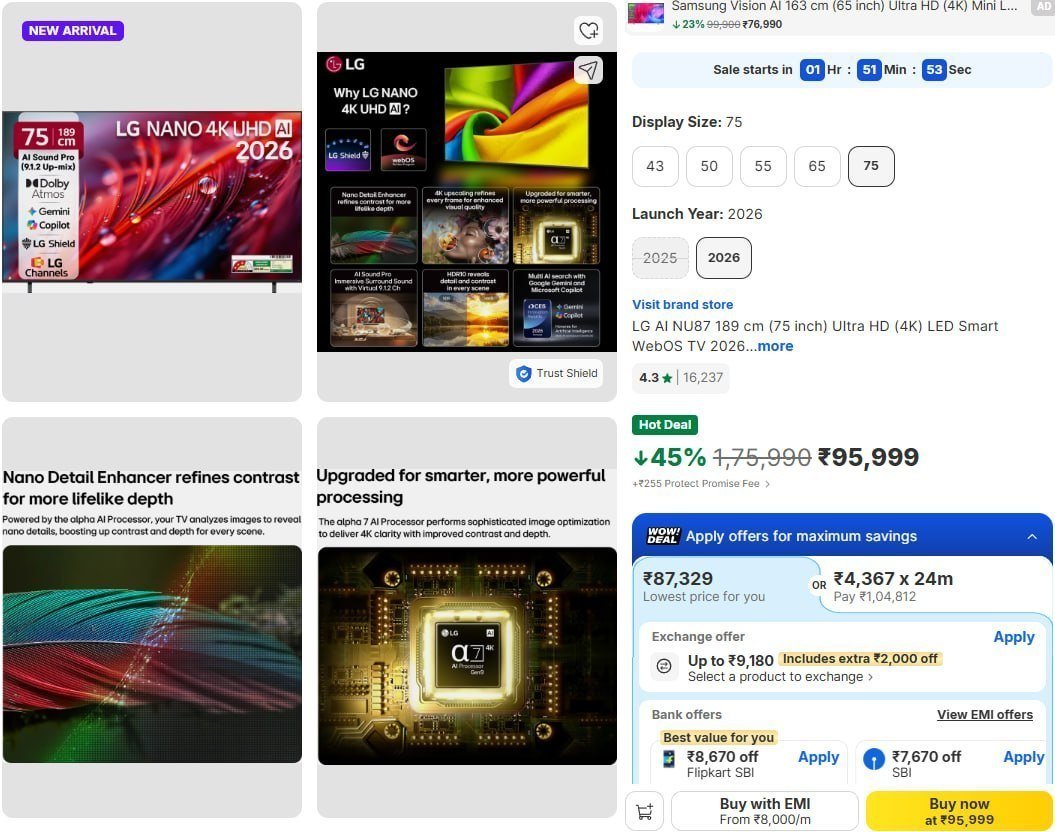Viewport: 1055px width, 832px height.
Task: Select 65 inch display size
Action: 817,166
